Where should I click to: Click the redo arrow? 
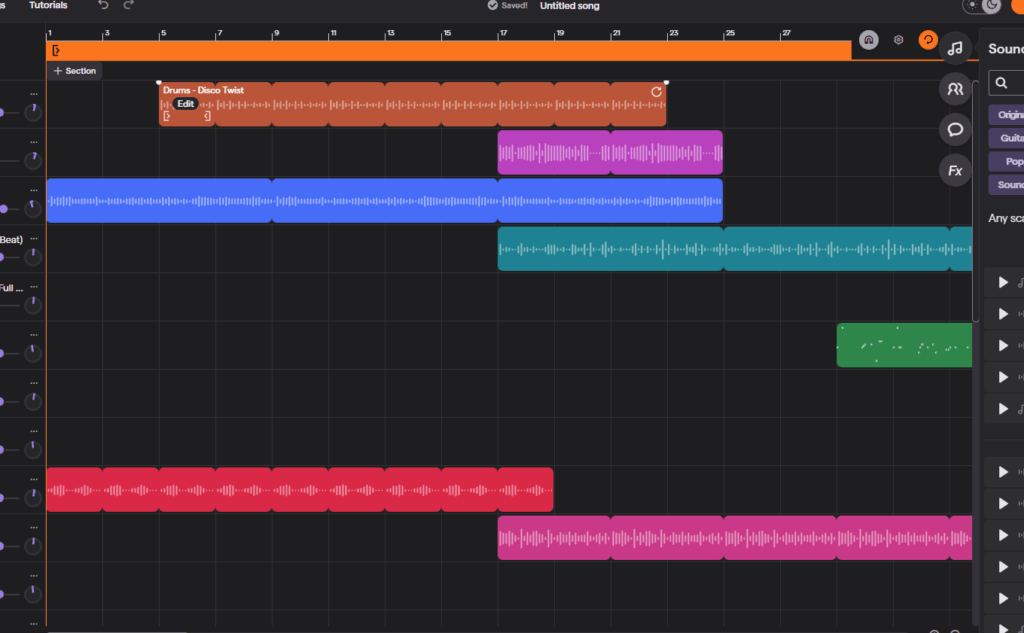point(128,6)
